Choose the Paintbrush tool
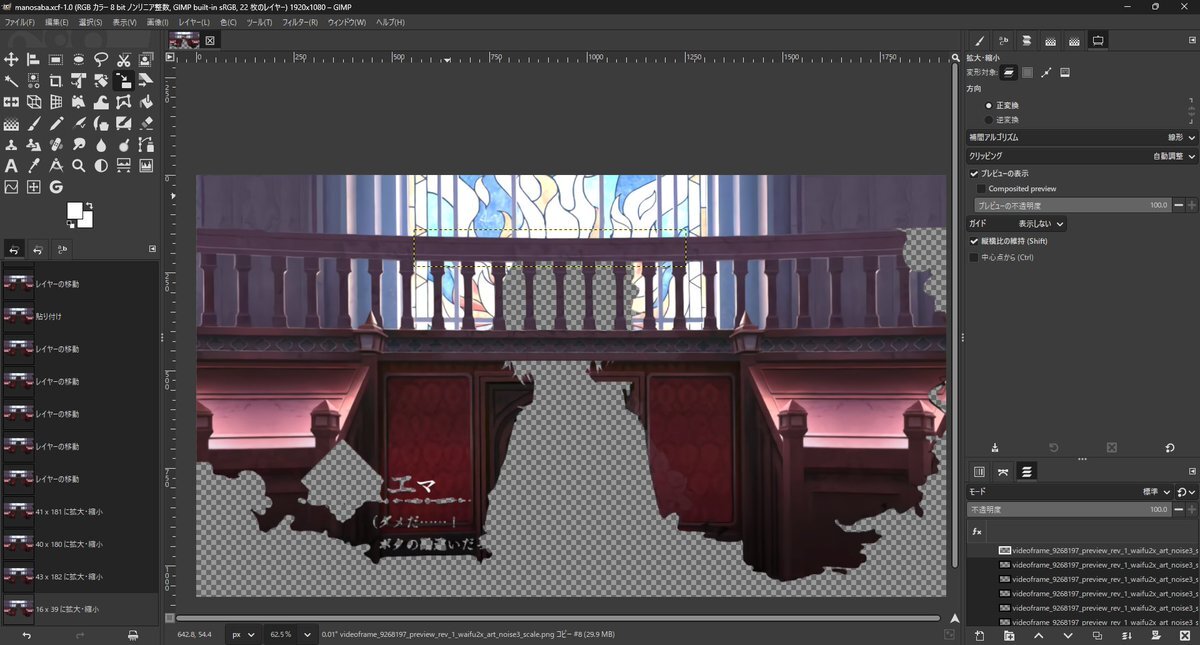1200x645 pixels. [x=34, y=124]
